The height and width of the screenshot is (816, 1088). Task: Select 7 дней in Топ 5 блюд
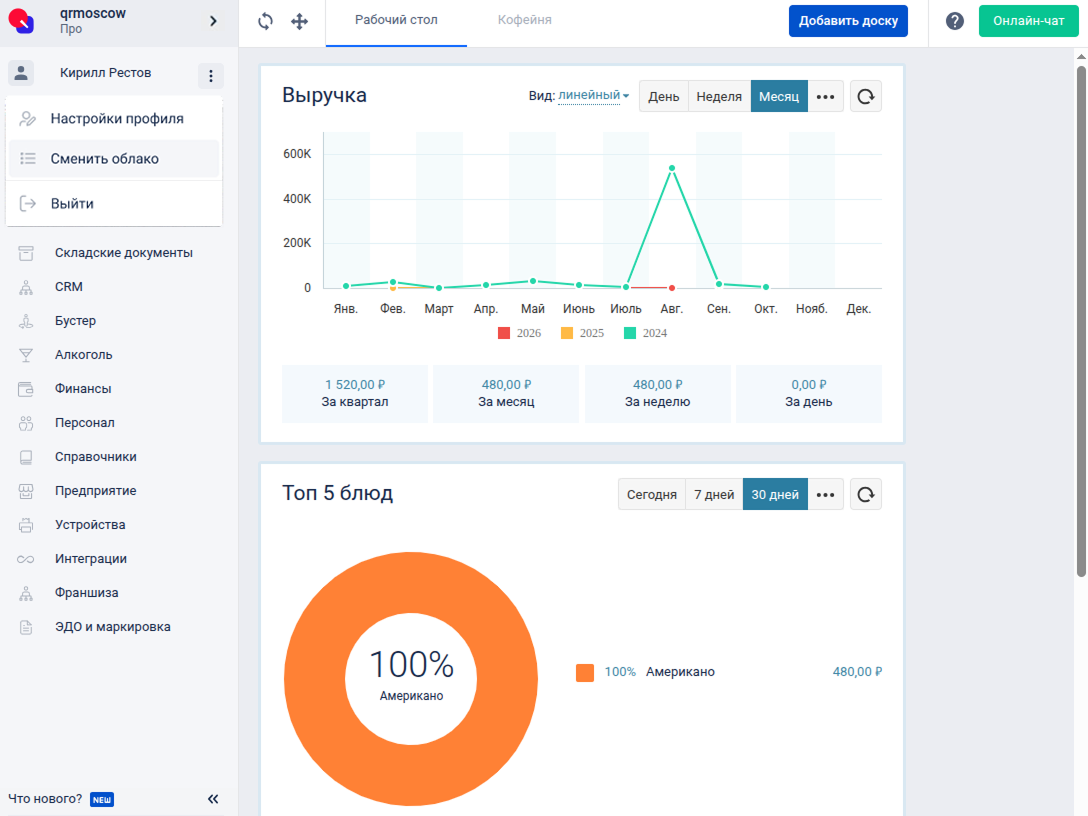click(x=714, y=495)
